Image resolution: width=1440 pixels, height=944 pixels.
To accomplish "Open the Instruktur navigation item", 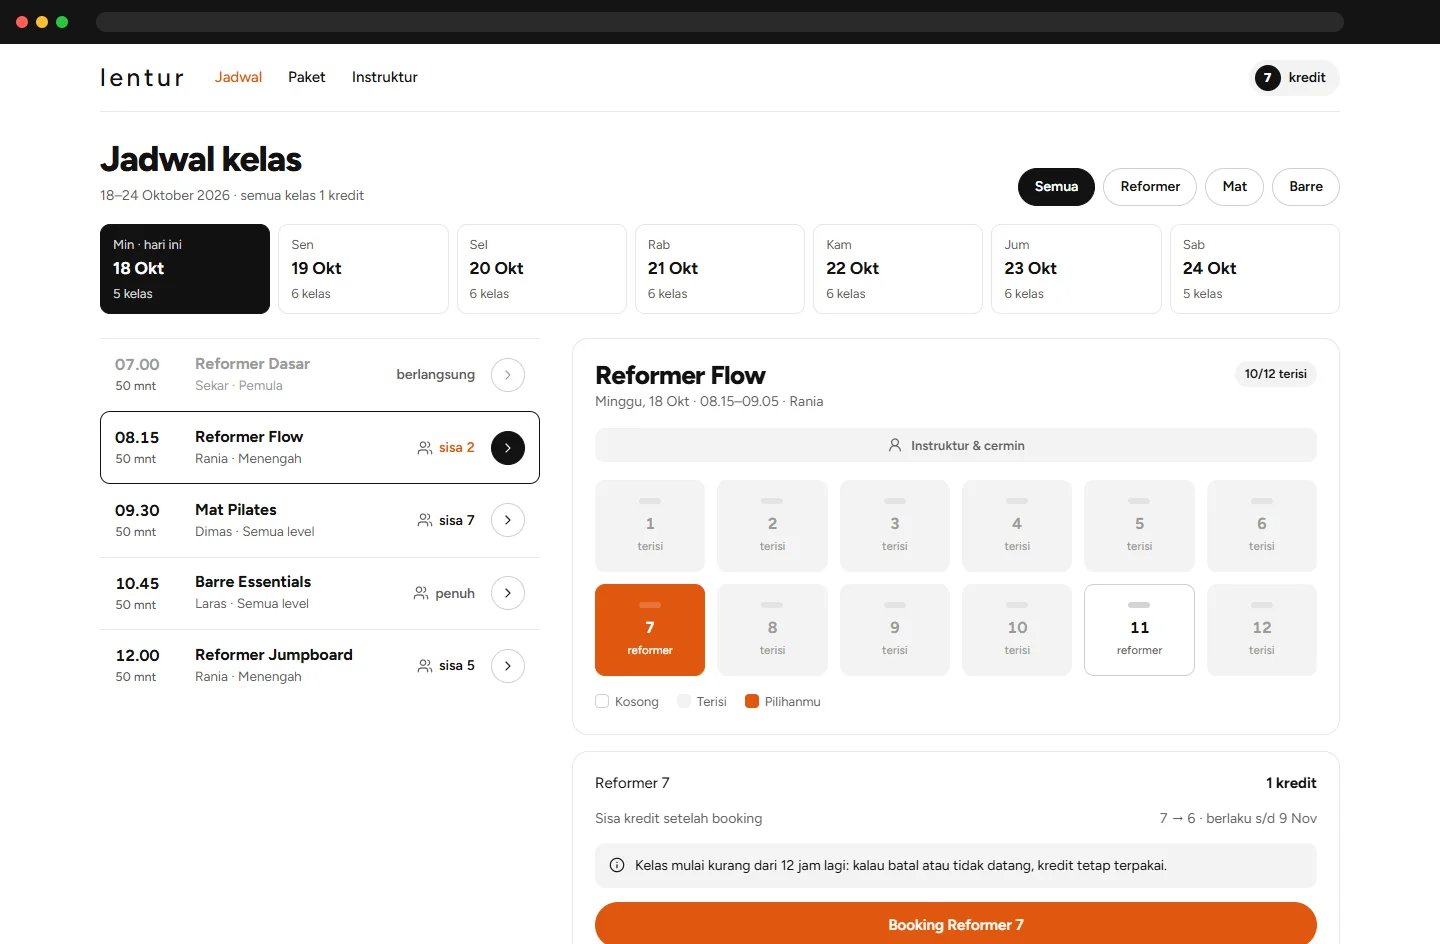I will pos(384,77).
